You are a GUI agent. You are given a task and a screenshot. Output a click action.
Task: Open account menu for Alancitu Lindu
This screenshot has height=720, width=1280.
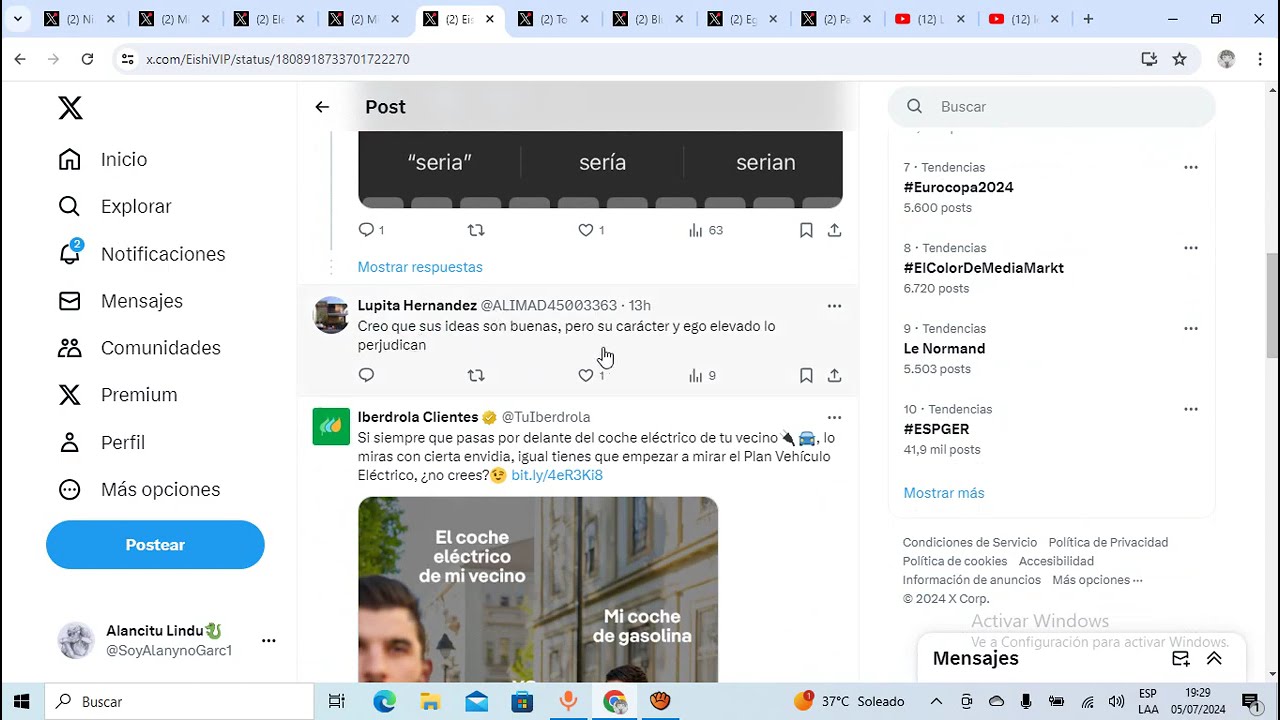click(x=268, y=640)
